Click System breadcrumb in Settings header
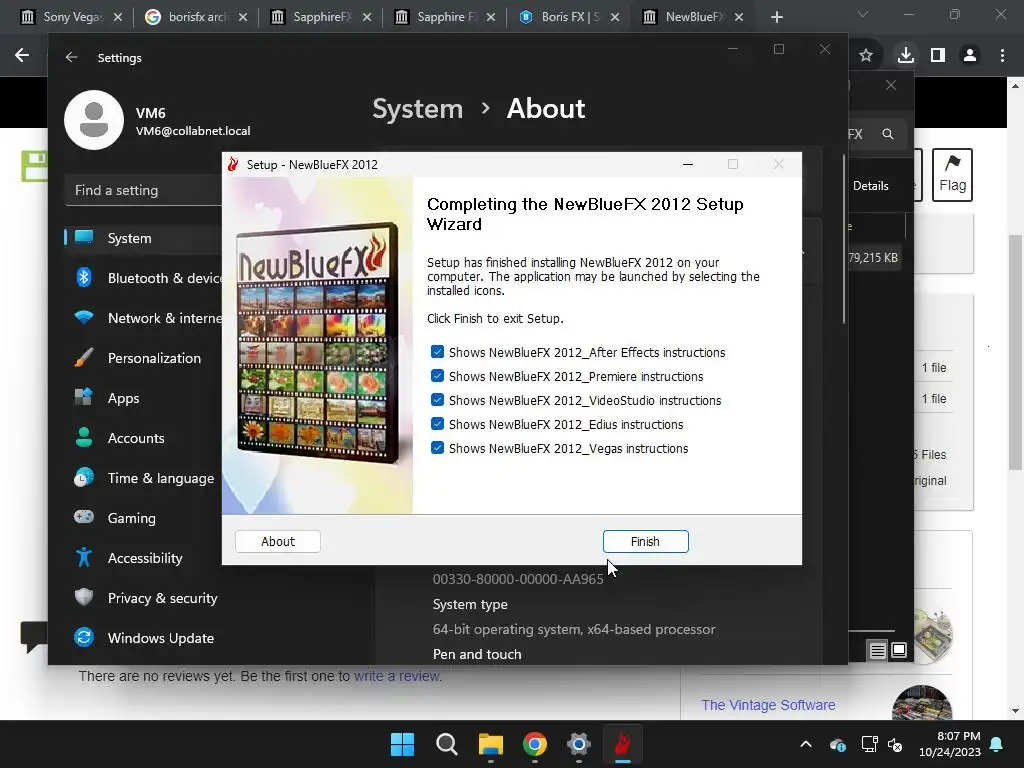The width and height of the screenshot is (1024, 768). pos(417,108)
